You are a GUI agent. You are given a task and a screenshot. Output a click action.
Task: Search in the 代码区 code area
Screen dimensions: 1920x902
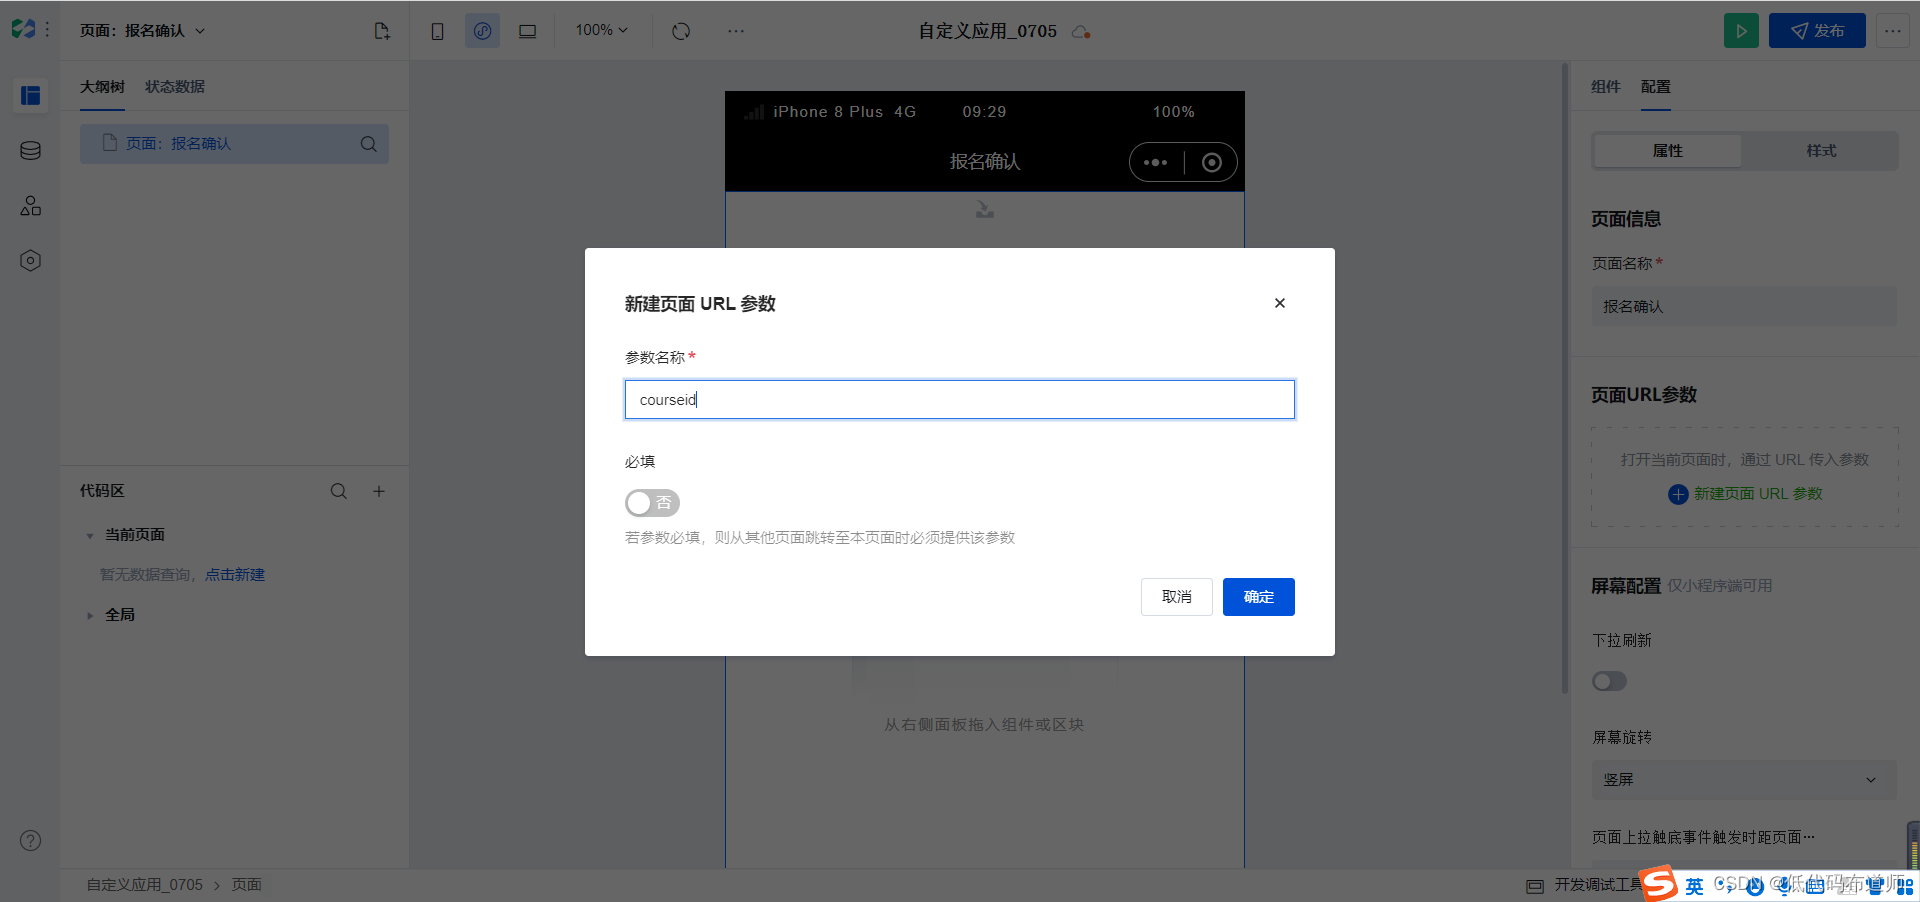pyautogui.click(x=339, y=491)
